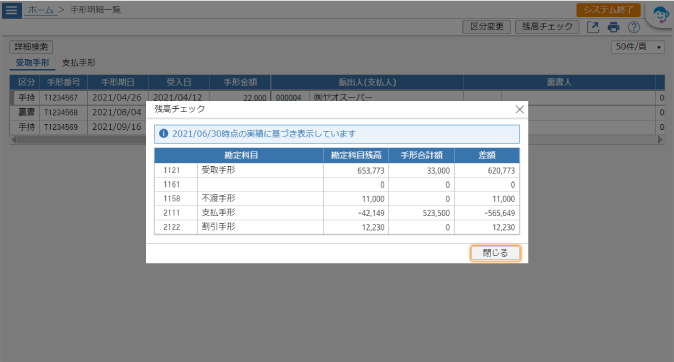This screenshot has width=674, height=362.
Task: Open the 50件/頁 page size dropdown
Action: (x=638, y=47)
